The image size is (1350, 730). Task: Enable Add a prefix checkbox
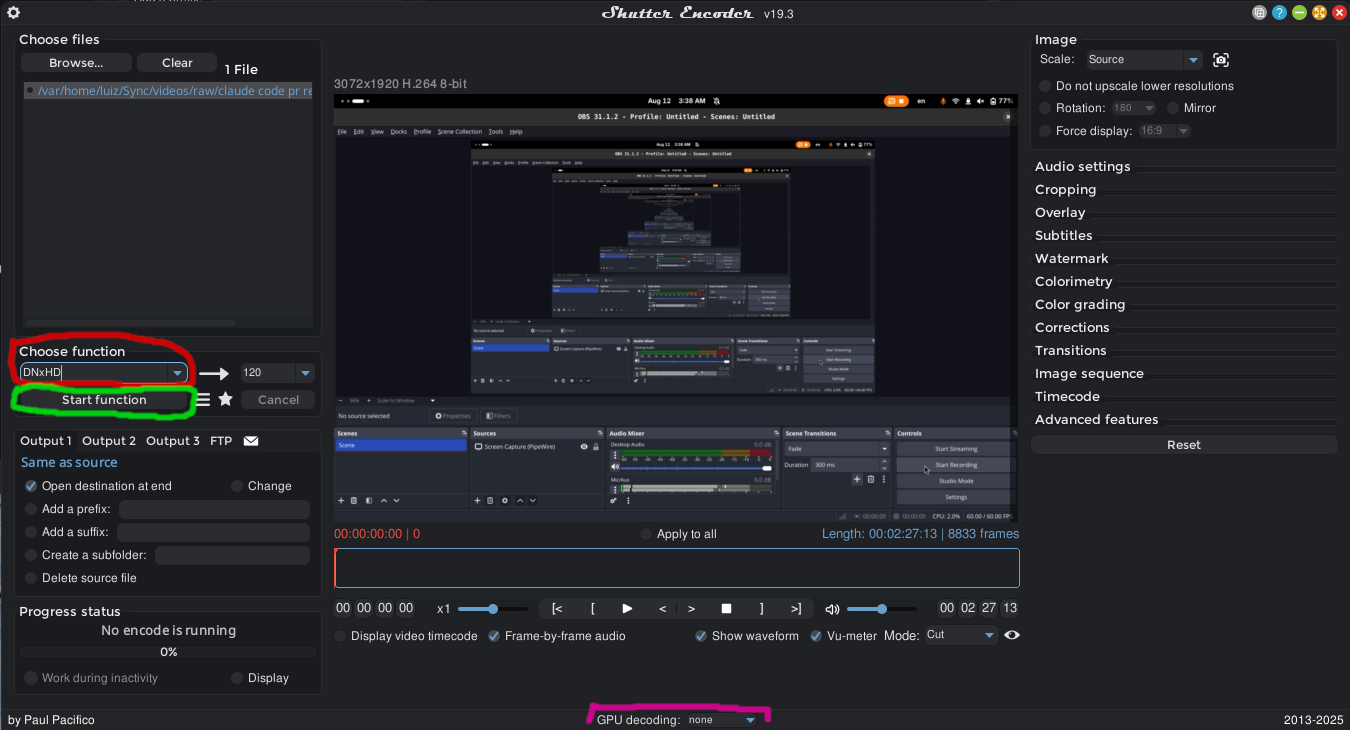pyautogui.click(x=31, y=509)
